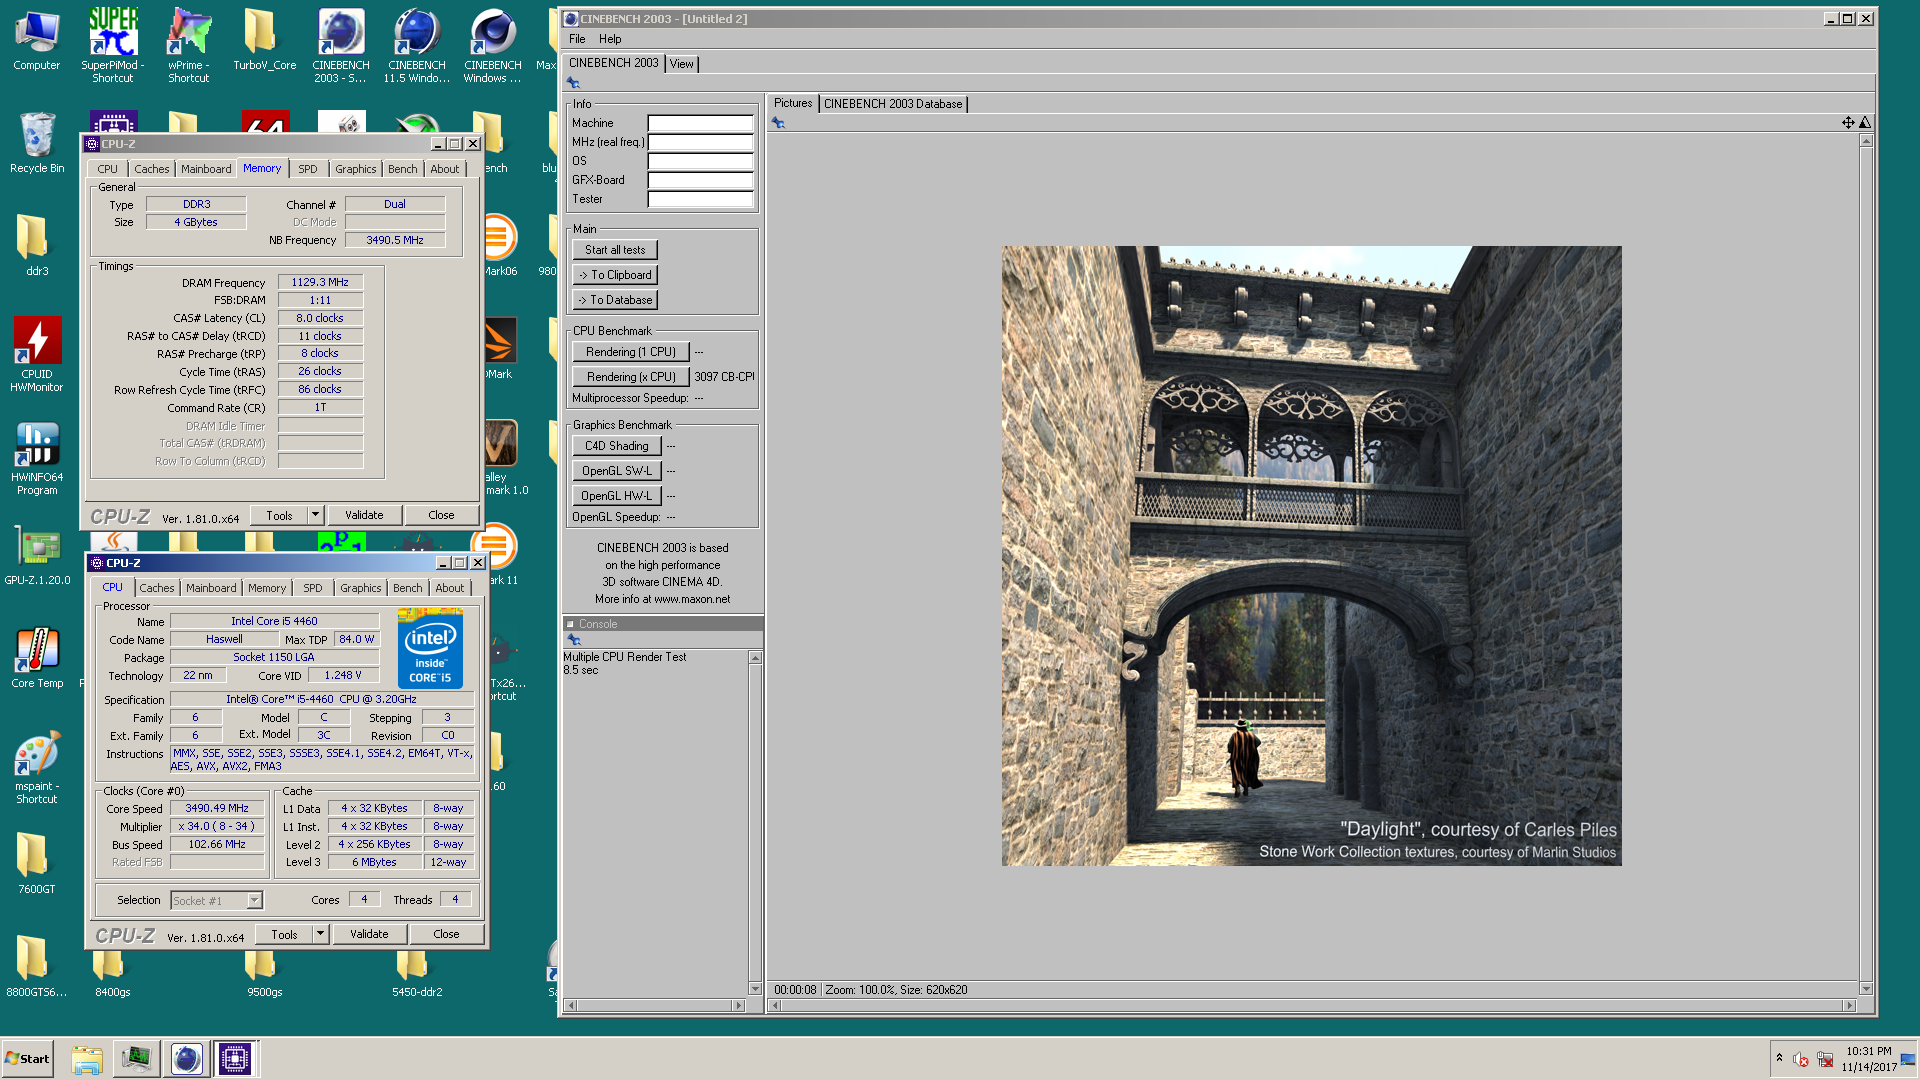
Task: Open the wPrime shortcut icon
Action: point(189,45)
